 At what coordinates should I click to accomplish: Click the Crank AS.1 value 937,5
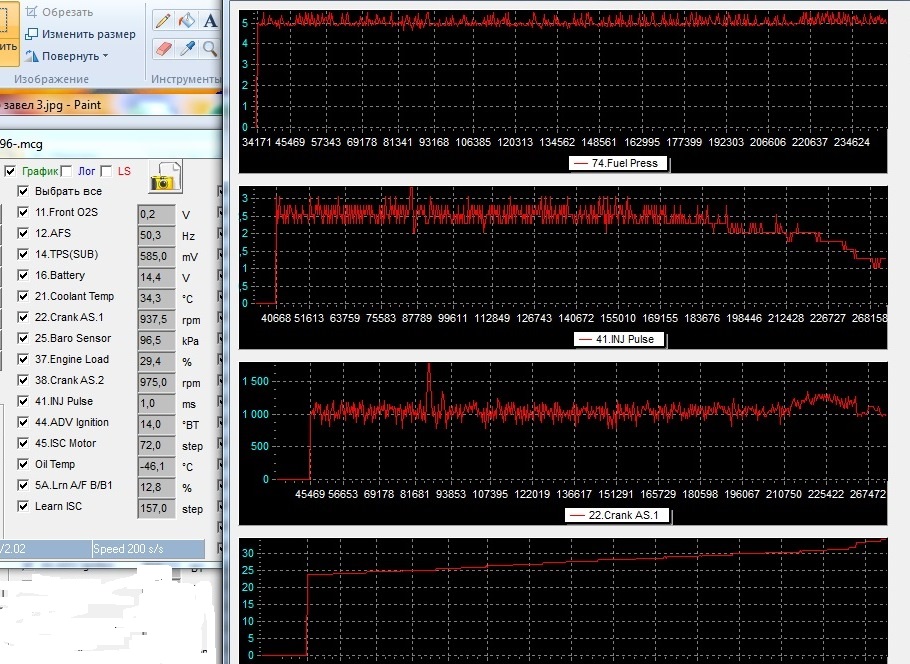(x=156, y=319)
